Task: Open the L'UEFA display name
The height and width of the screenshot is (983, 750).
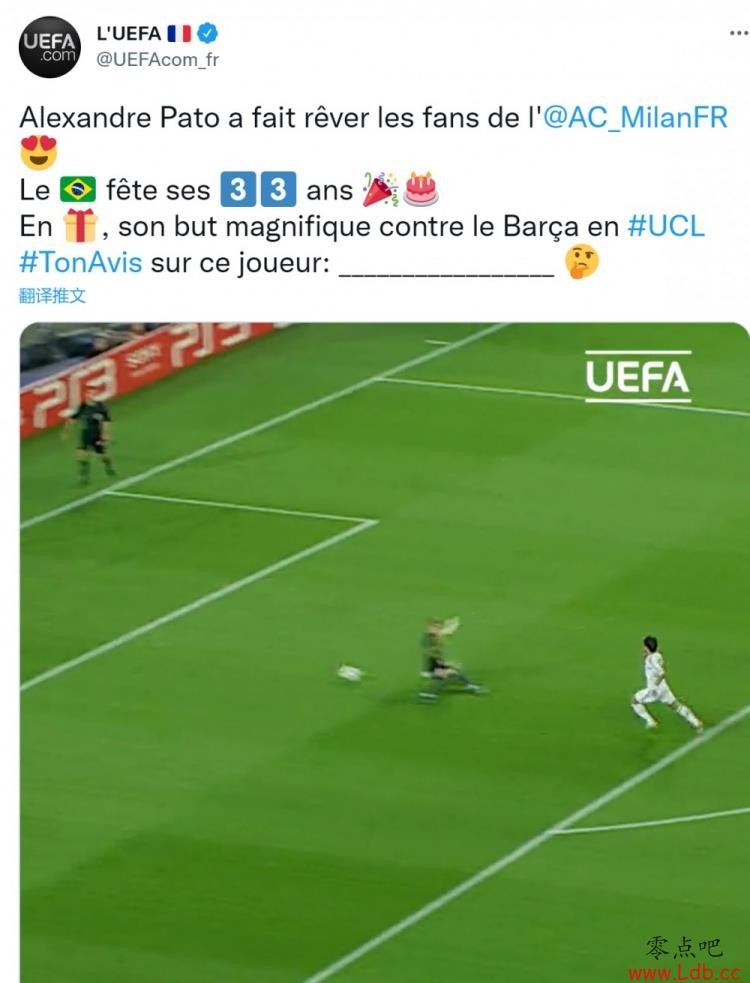Action: point(129,33)
